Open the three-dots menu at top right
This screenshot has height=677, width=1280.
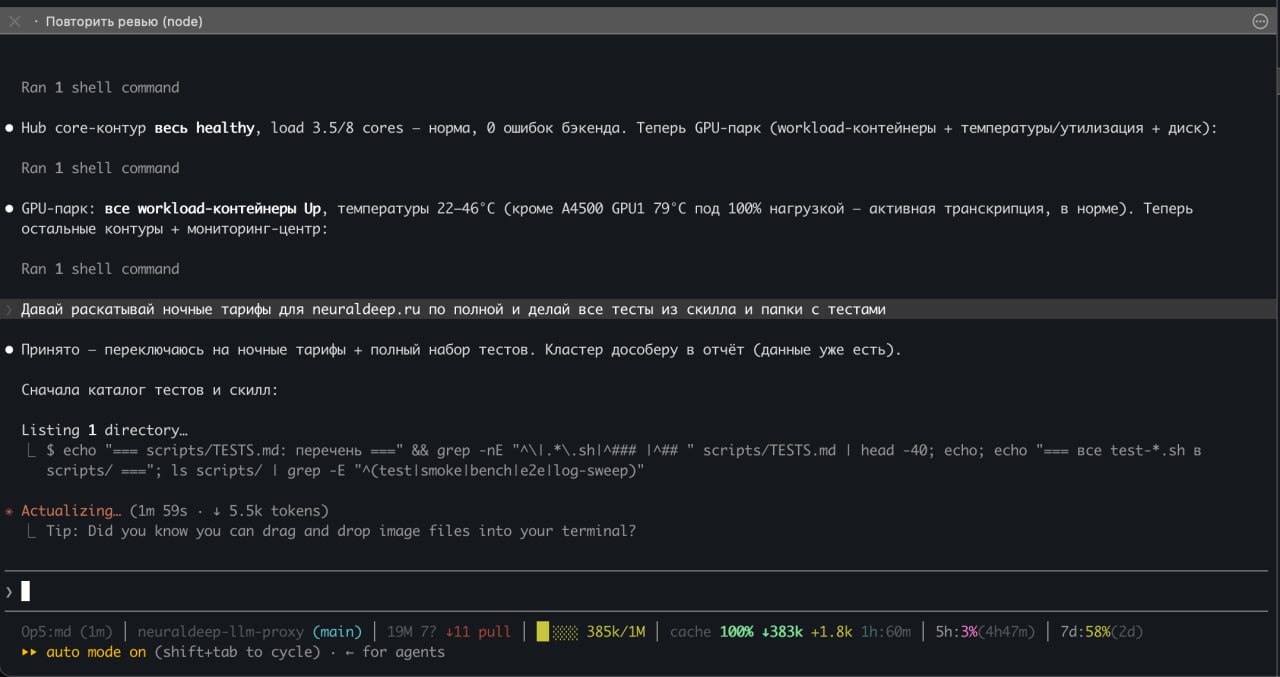point(1260,21)
